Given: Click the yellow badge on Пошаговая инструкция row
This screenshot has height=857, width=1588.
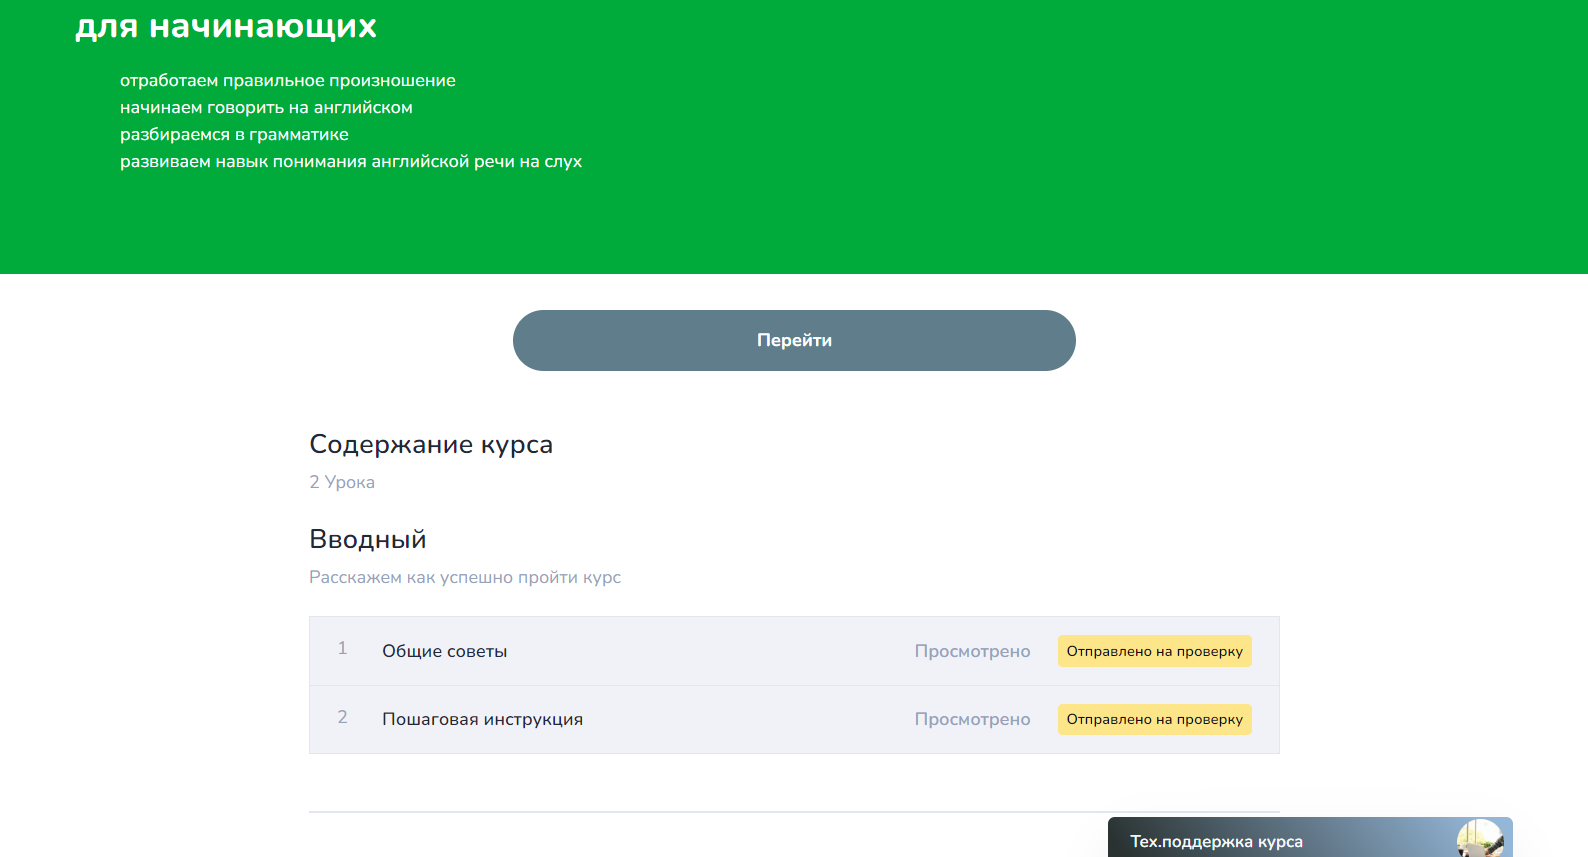Looking at the screenshot, I should point(1154,719).
